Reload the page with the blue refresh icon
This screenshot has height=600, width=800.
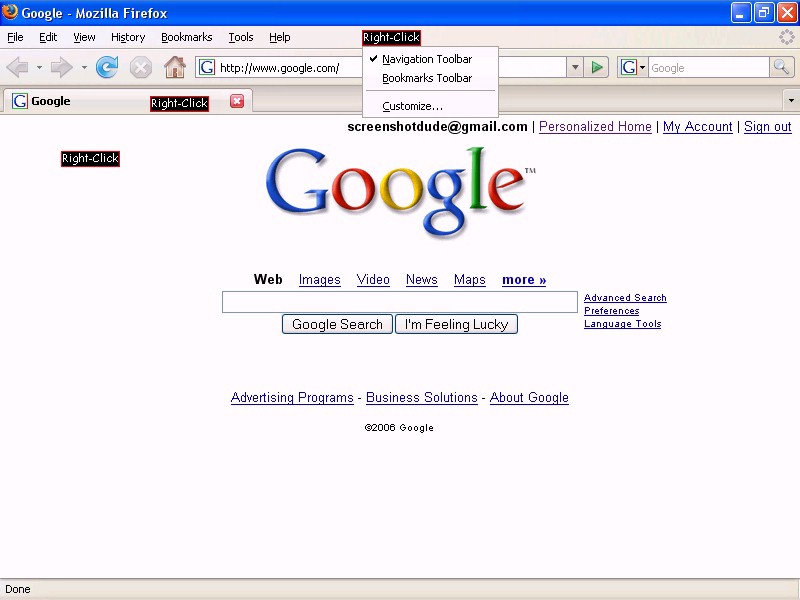pyautogui.click(x=107, y=67)
